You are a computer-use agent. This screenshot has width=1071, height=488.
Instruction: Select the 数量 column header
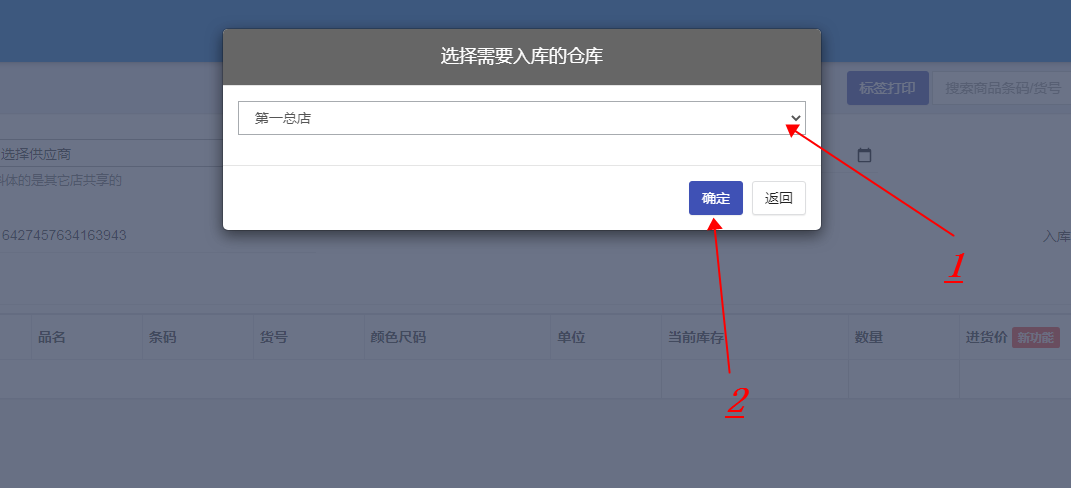pos(869,337)
